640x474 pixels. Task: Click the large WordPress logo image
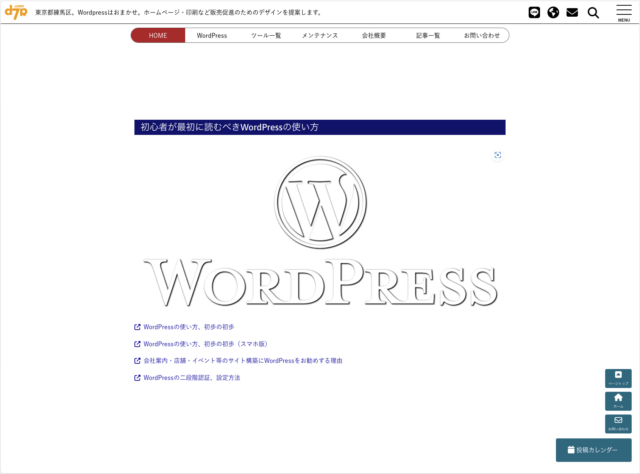coord(320,232)
